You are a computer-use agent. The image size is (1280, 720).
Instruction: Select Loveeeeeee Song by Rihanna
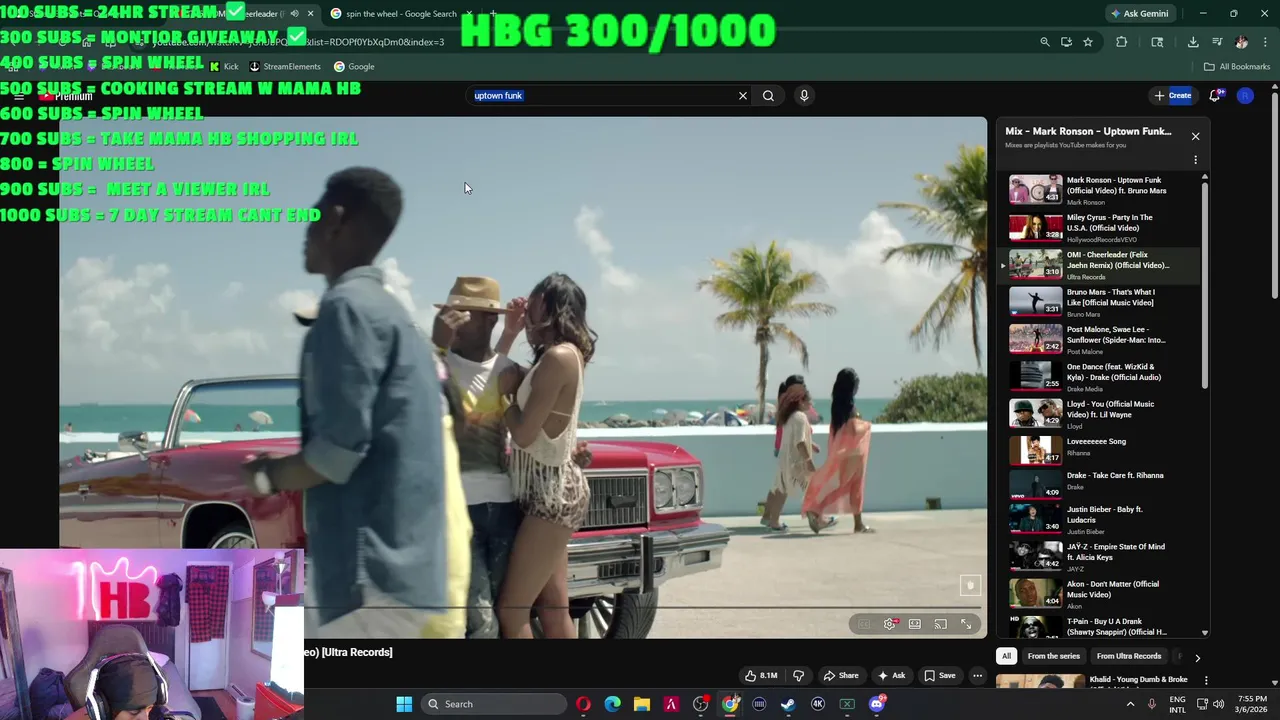1100,451
